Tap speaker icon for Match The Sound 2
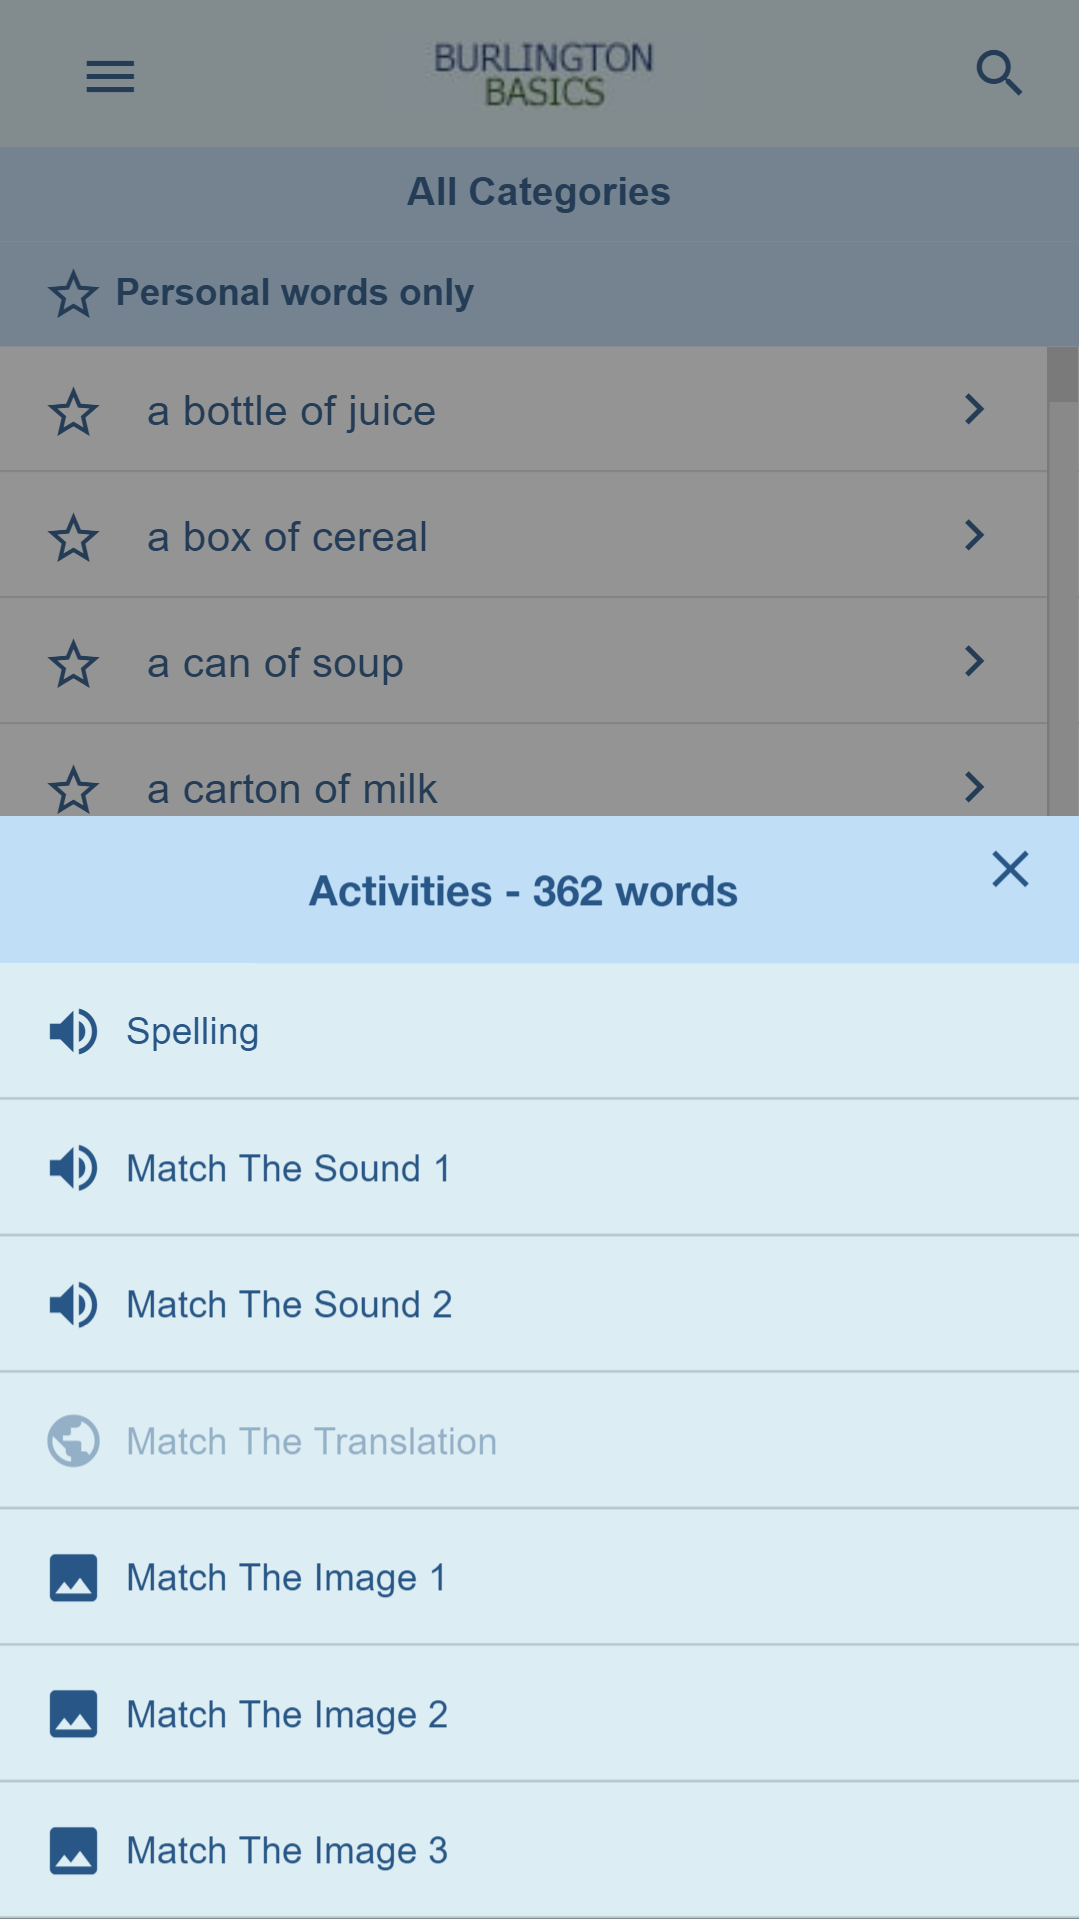 click(73, 1304)
